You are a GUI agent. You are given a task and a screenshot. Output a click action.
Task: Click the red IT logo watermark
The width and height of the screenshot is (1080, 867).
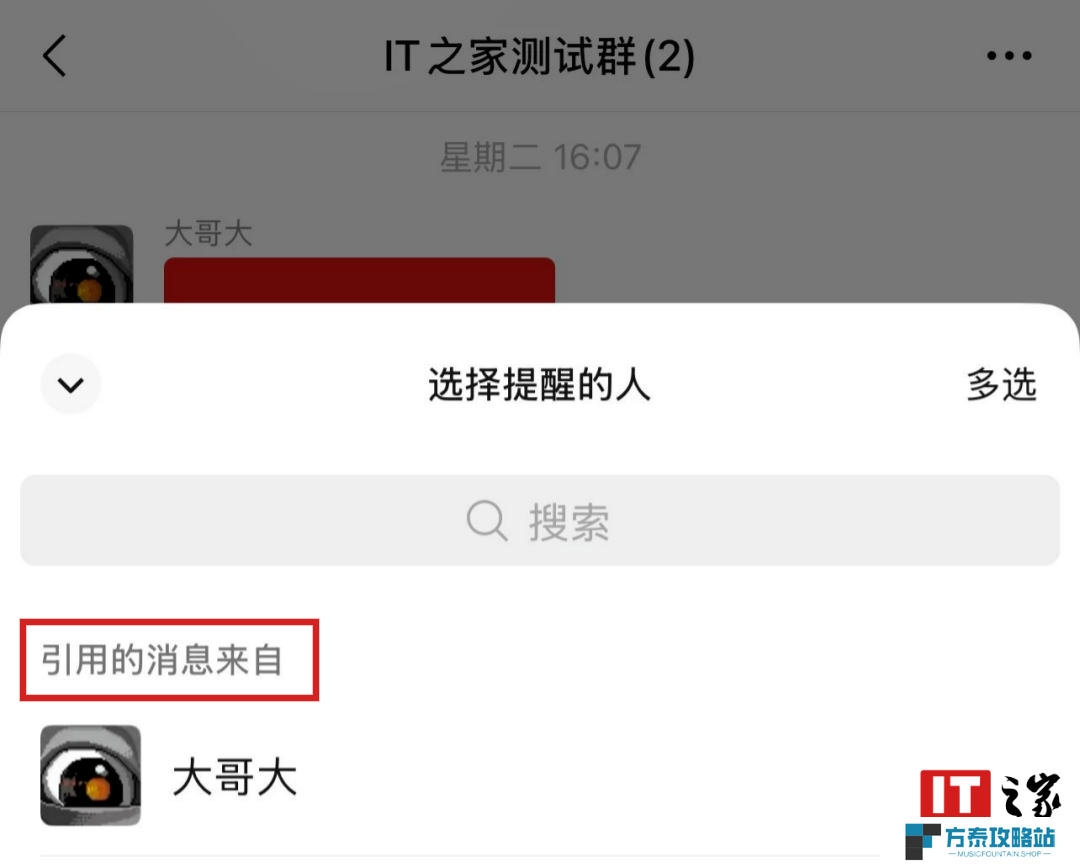point(955,793)
